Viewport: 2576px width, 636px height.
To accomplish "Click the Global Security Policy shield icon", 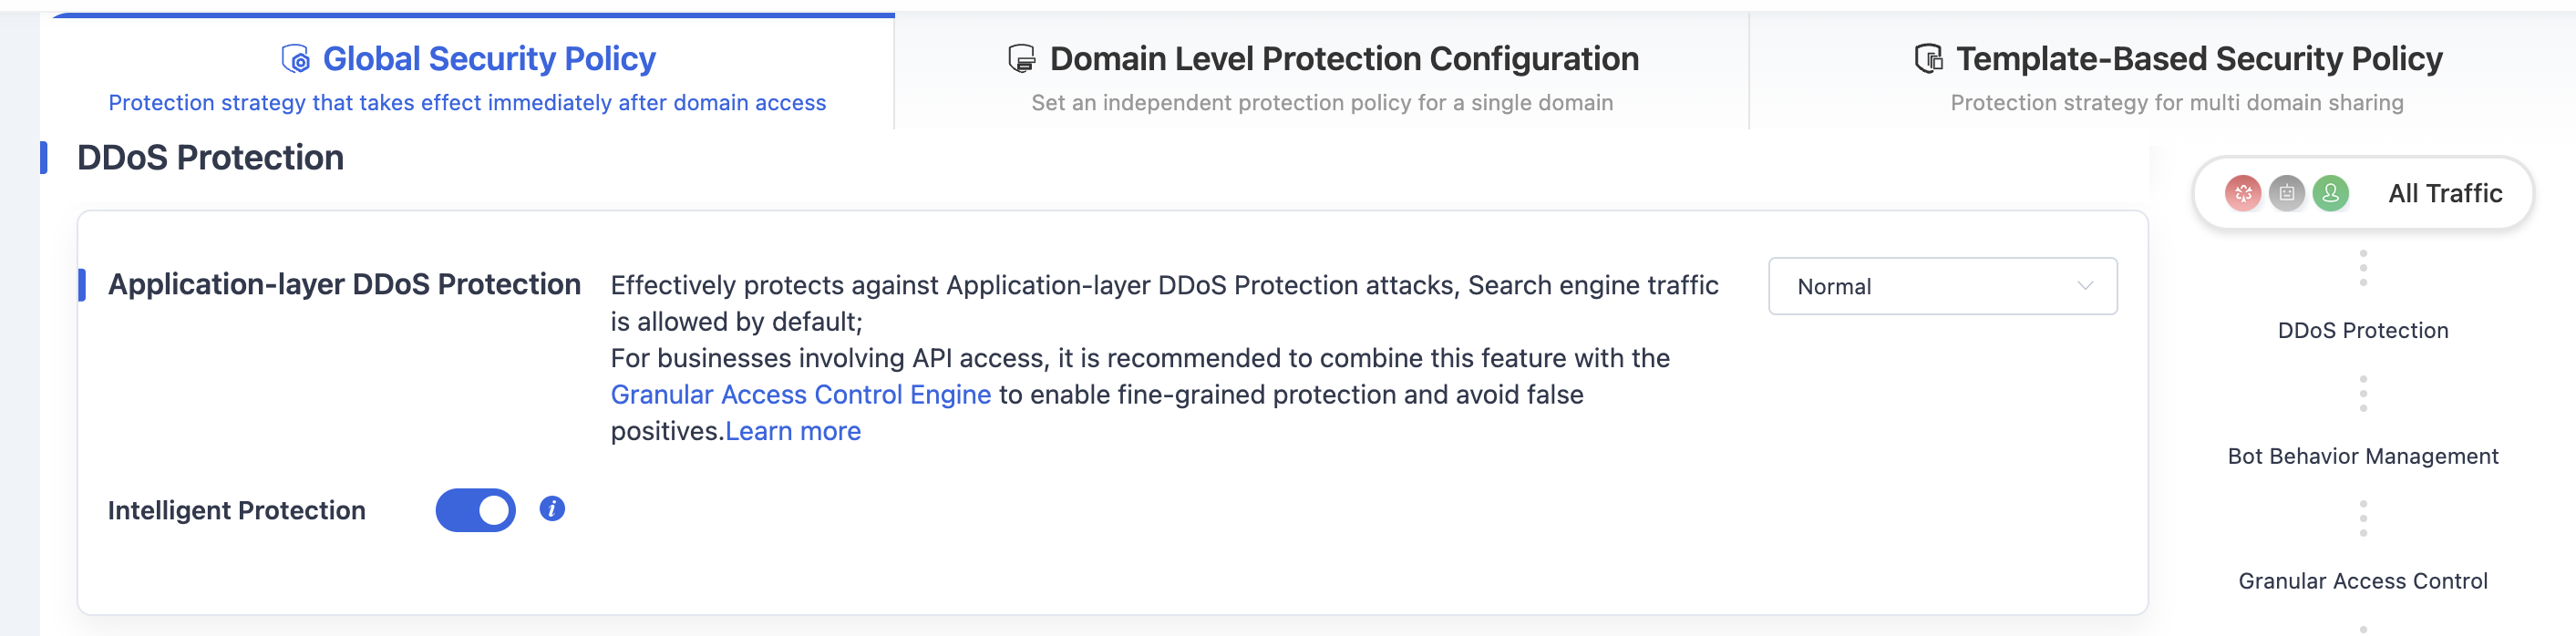I will pyautogui.click(x=295, y=59).
